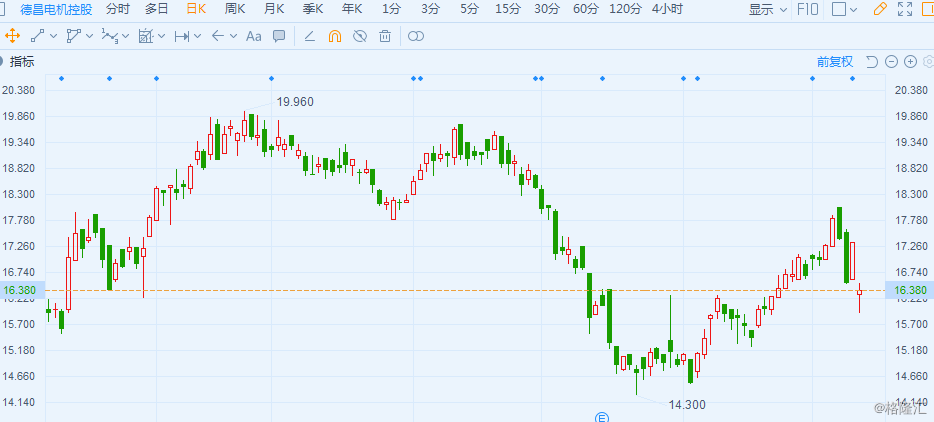This screenshot has height=422, width=934.
Task: Click the E event marker on timeline
Action: [602, 416]
